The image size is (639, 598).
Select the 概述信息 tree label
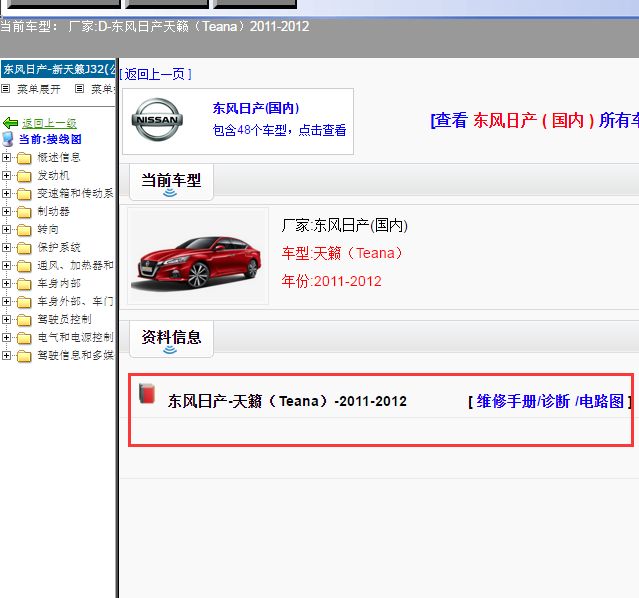pyautogui.click(x=59, y=157)
